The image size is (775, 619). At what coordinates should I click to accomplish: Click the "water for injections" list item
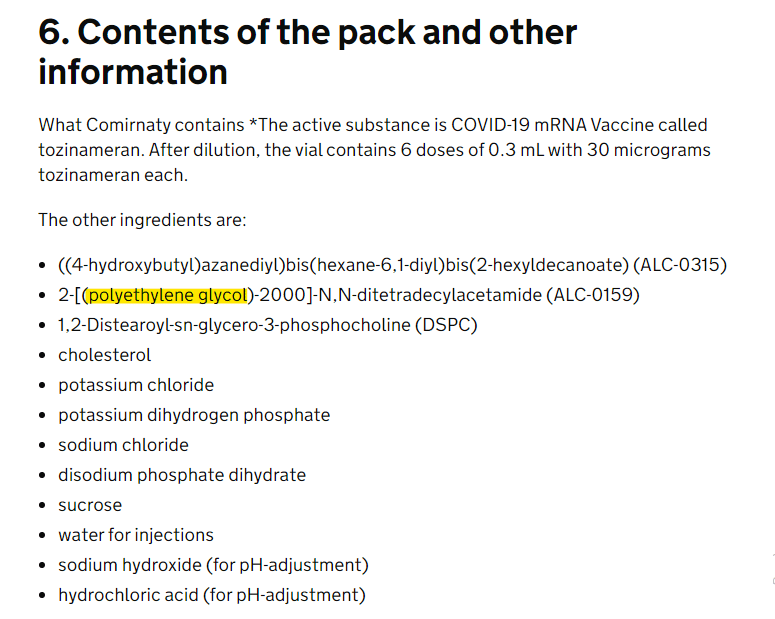tap(136, 535)
